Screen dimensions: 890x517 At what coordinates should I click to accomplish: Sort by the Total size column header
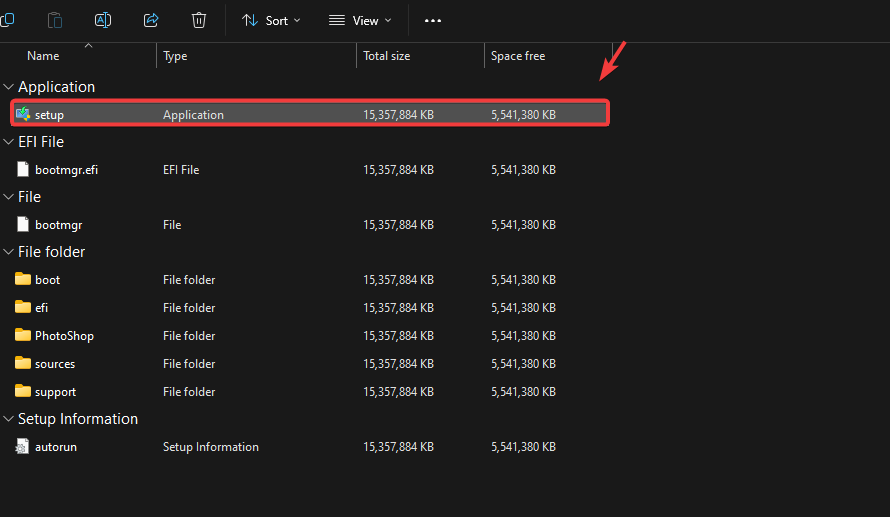tap(386, 56)
